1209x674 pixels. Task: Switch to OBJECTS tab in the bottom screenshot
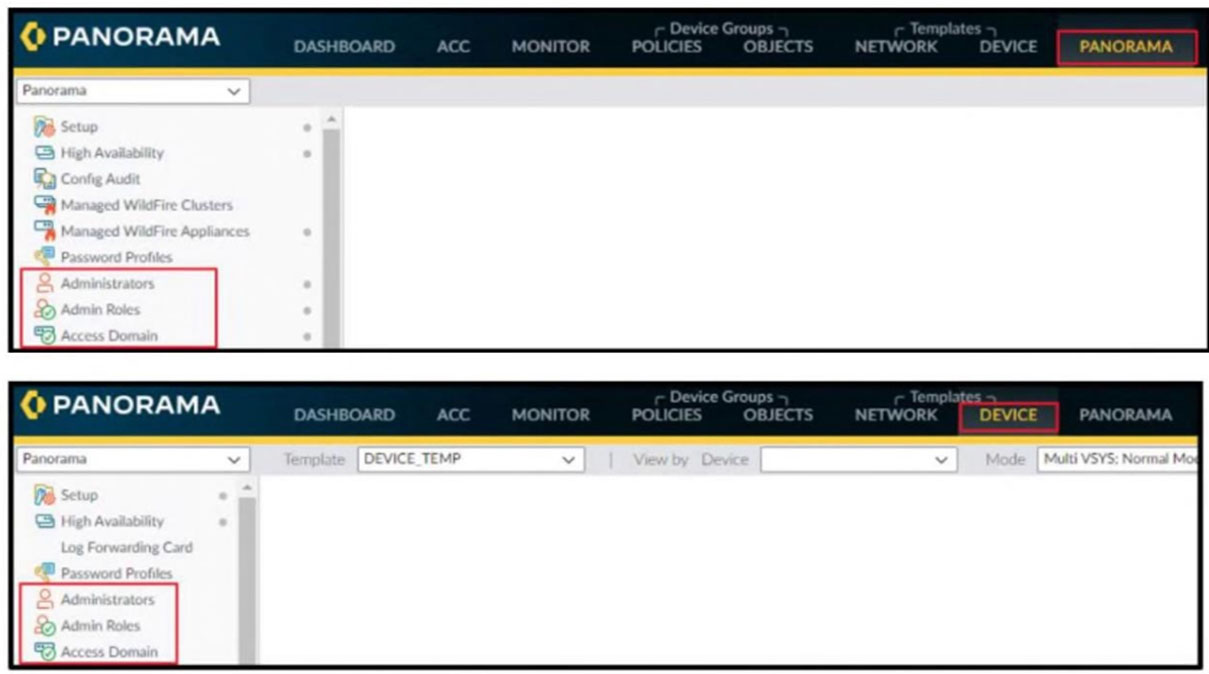778,415
